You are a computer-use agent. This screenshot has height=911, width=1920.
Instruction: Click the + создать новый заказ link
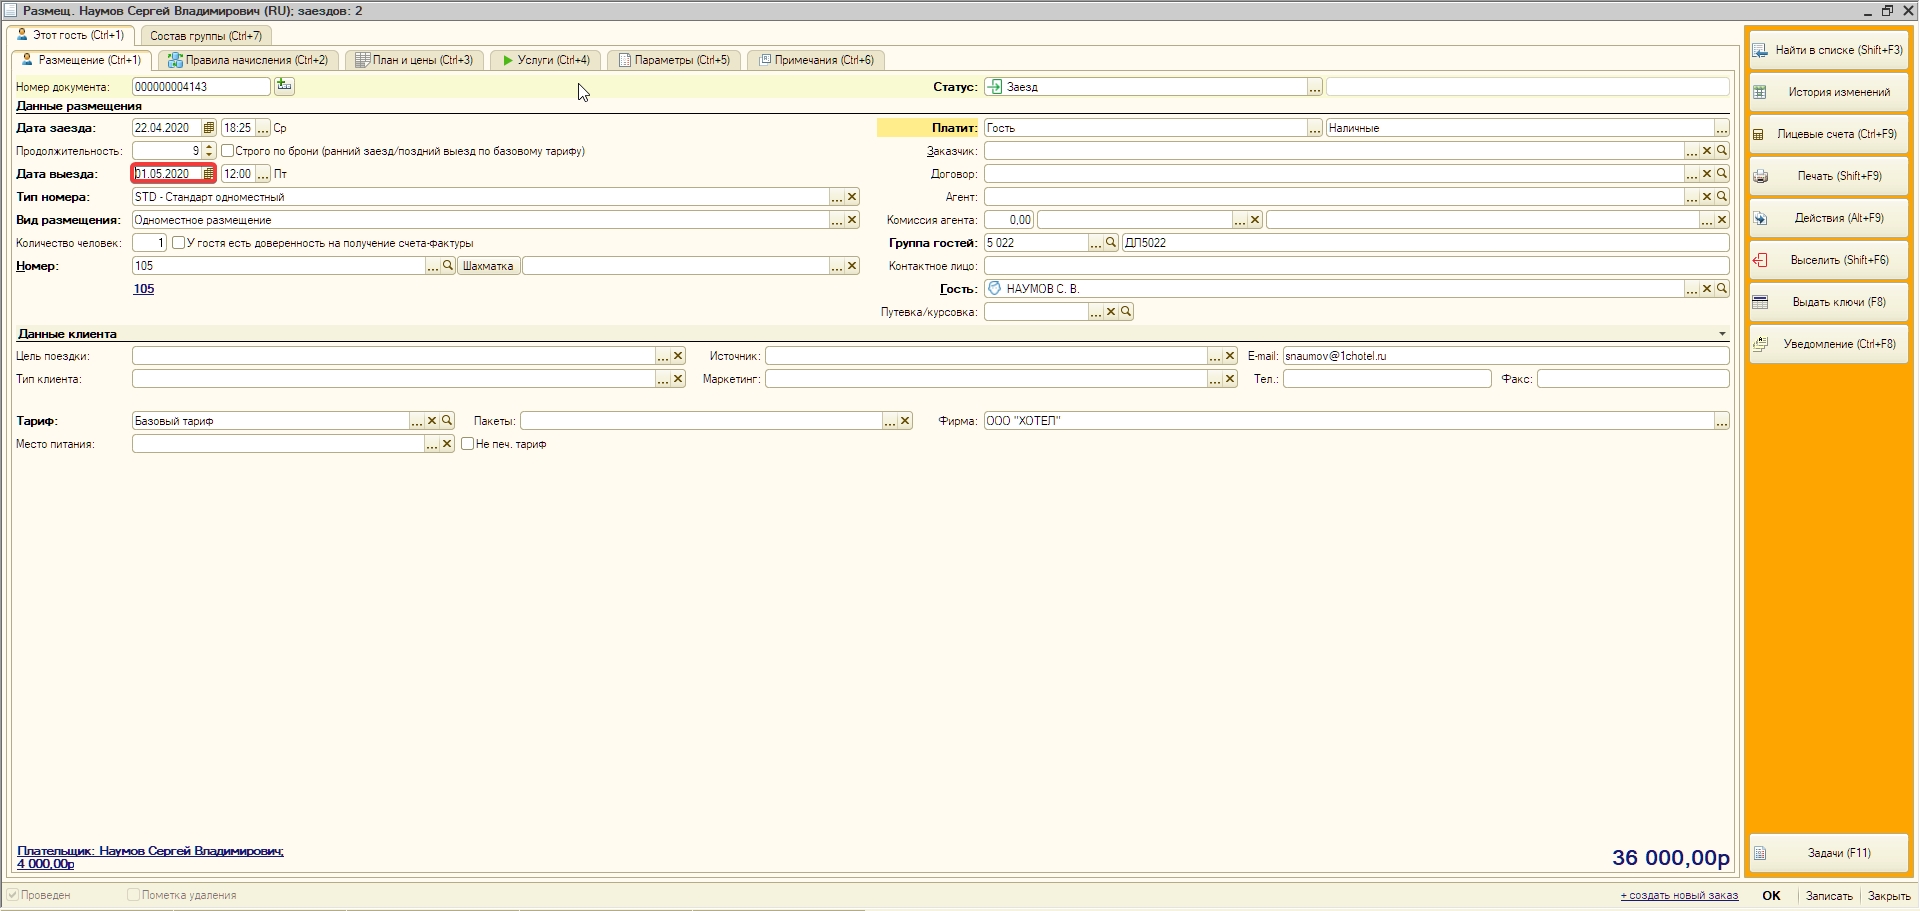point(1679,896)
